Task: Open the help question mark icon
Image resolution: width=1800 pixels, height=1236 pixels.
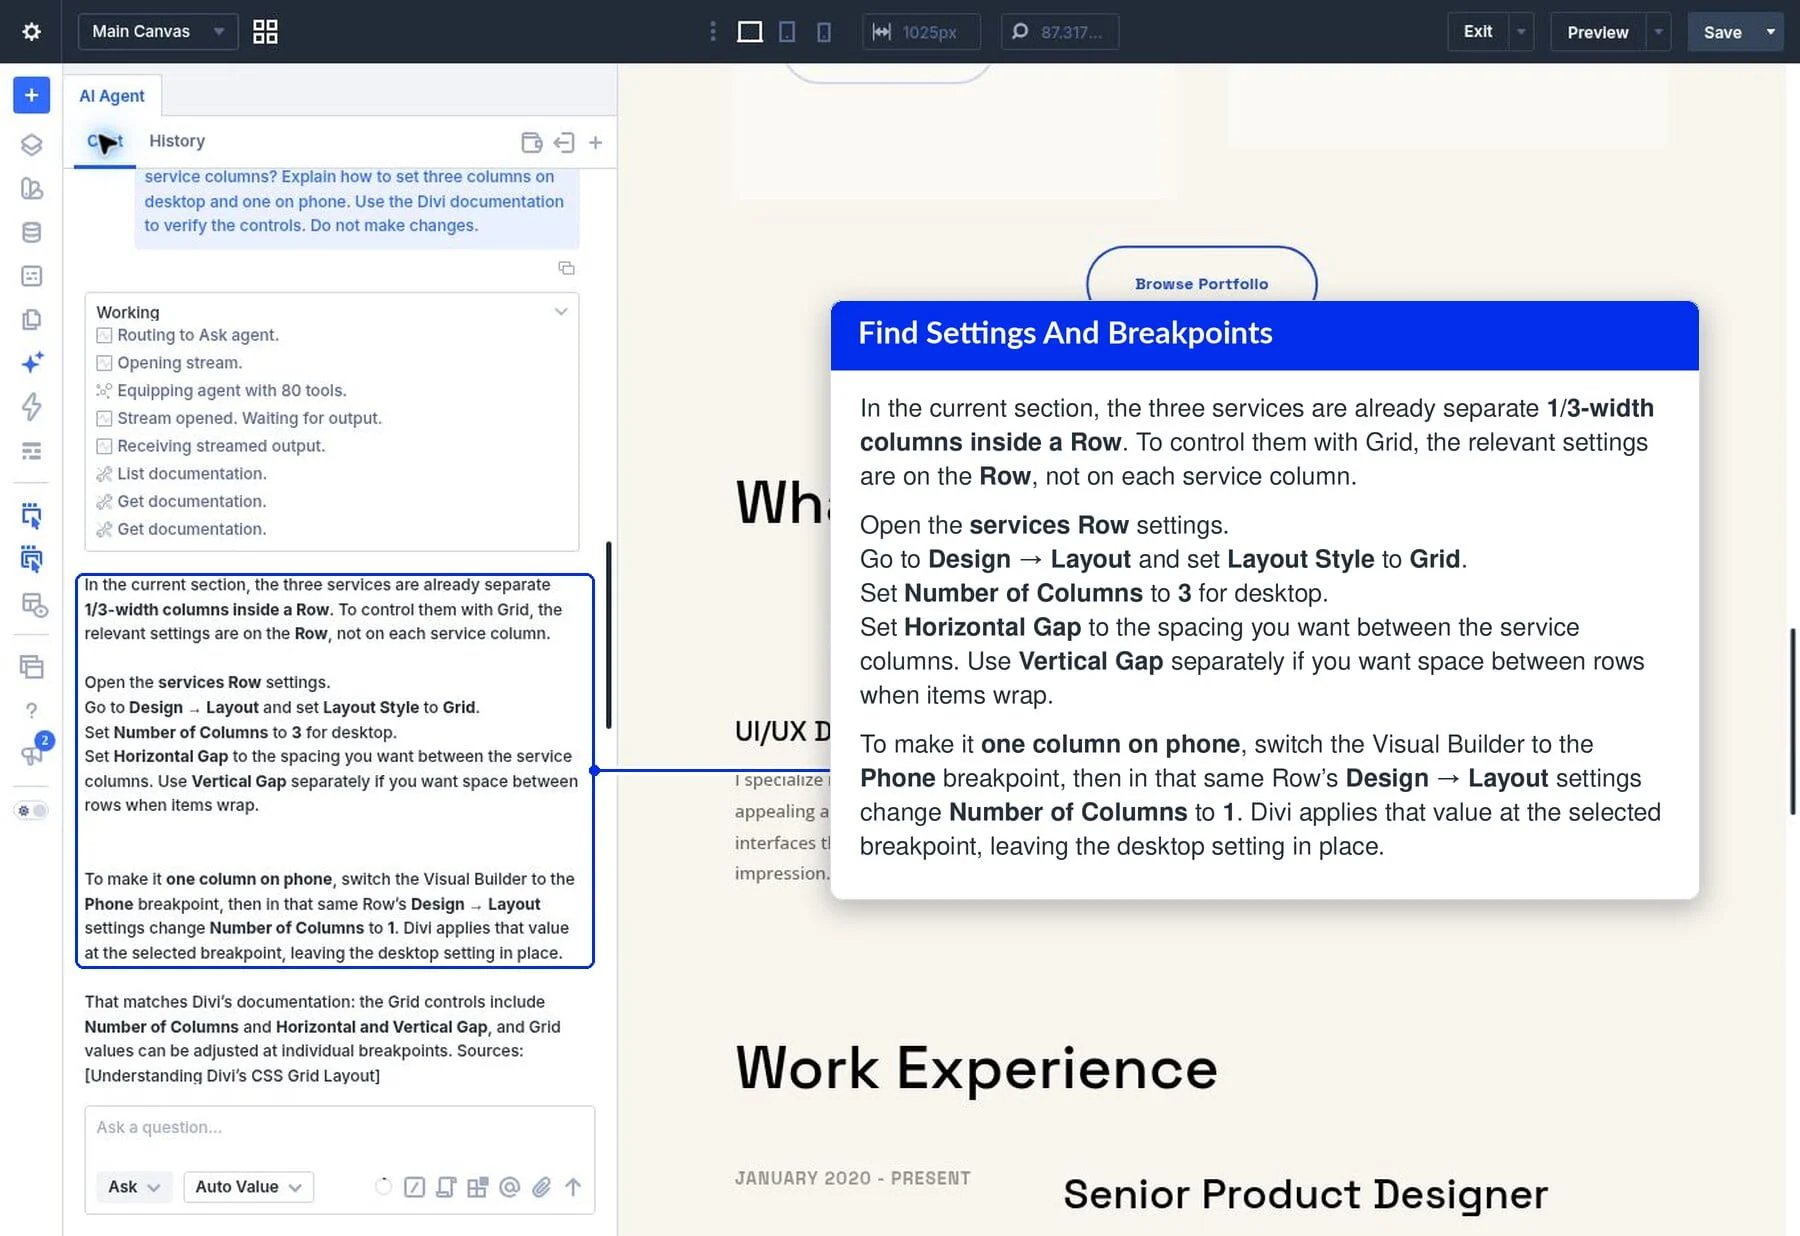Action: (x=31, y=710)
